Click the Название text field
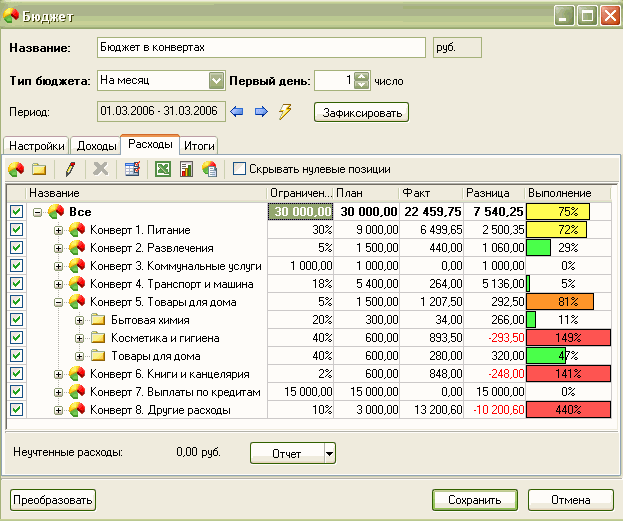The image size is (623, 521). tap(261, 48)
